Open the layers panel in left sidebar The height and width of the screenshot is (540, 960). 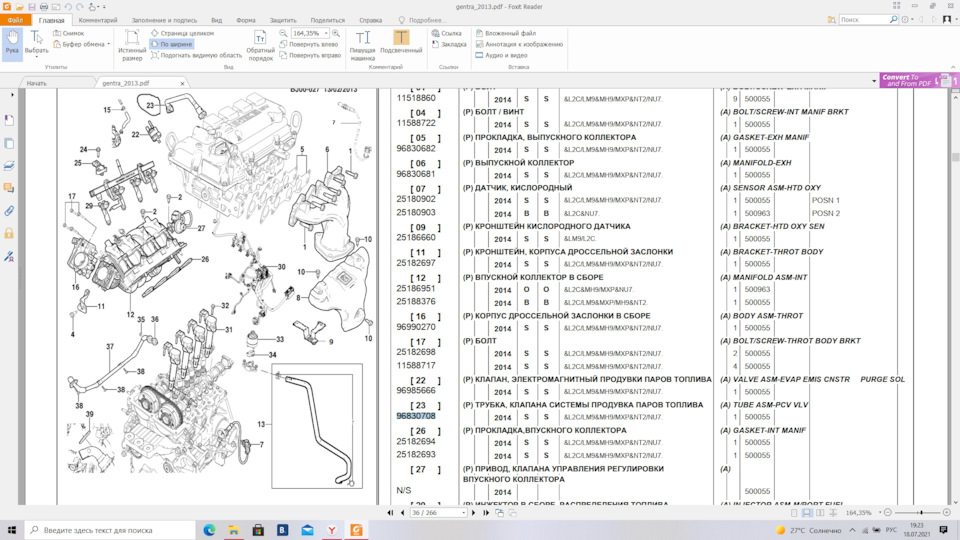coord(9,165)
